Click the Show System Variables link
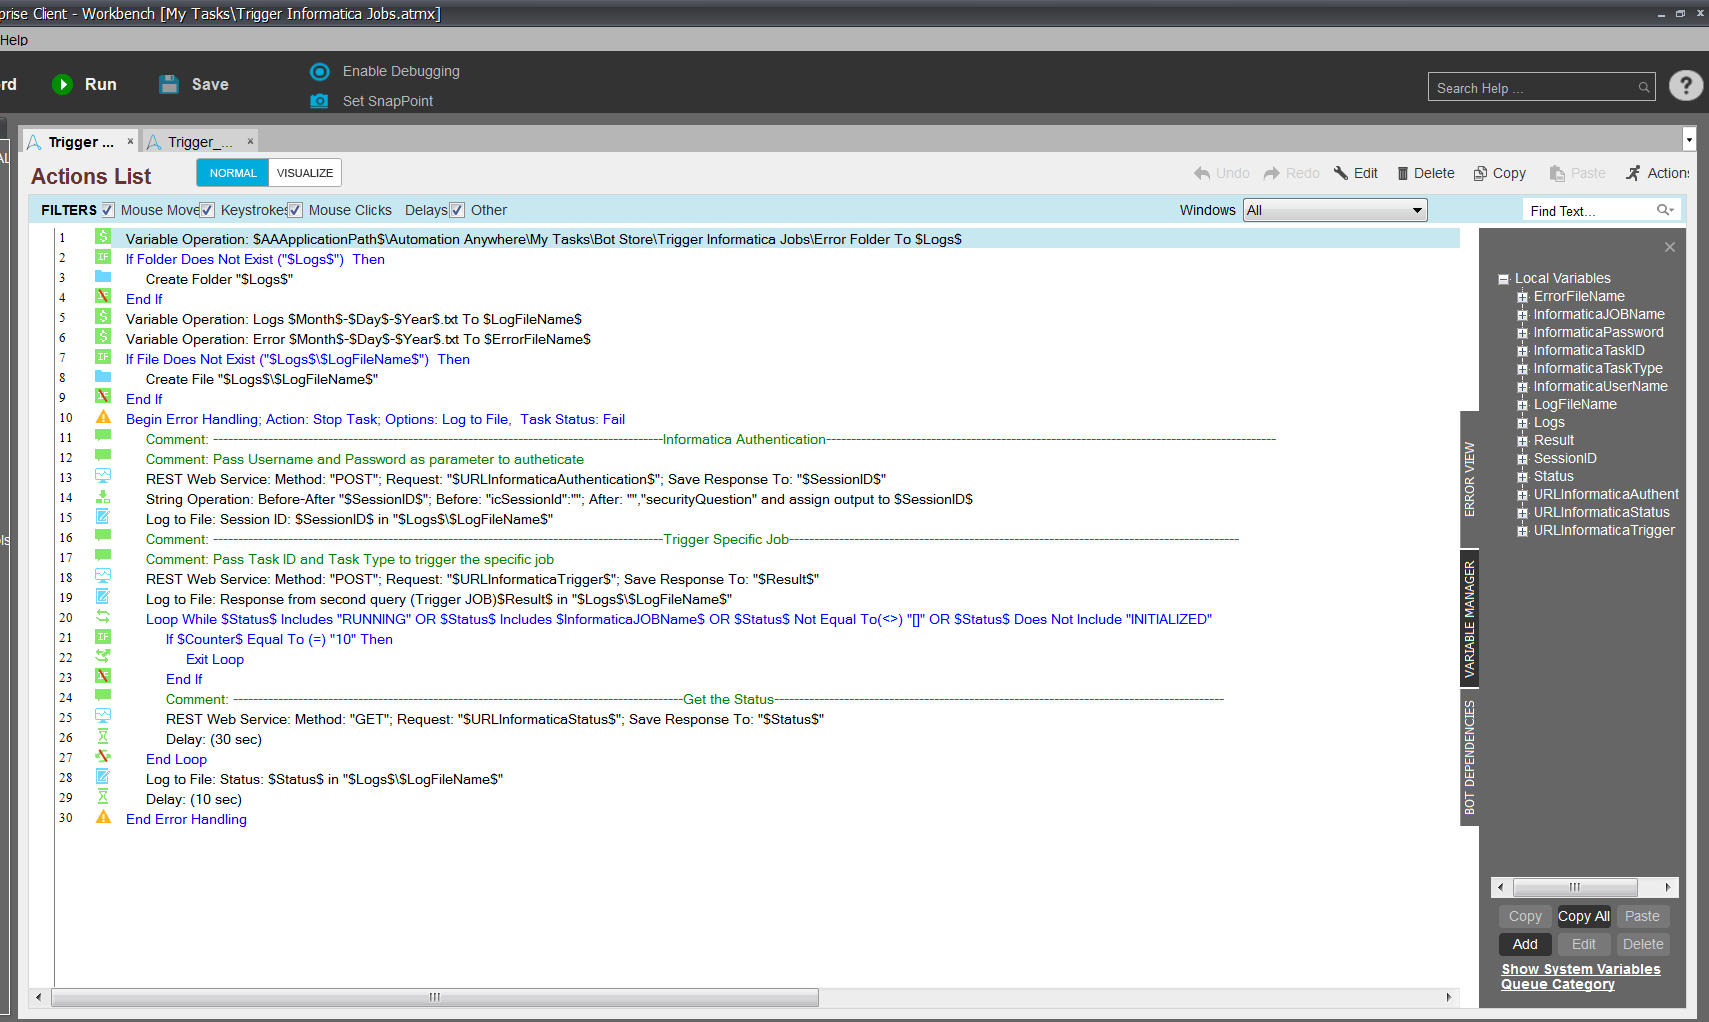The width and height of the screenshot is (1709, 1022). [1580, 969]
